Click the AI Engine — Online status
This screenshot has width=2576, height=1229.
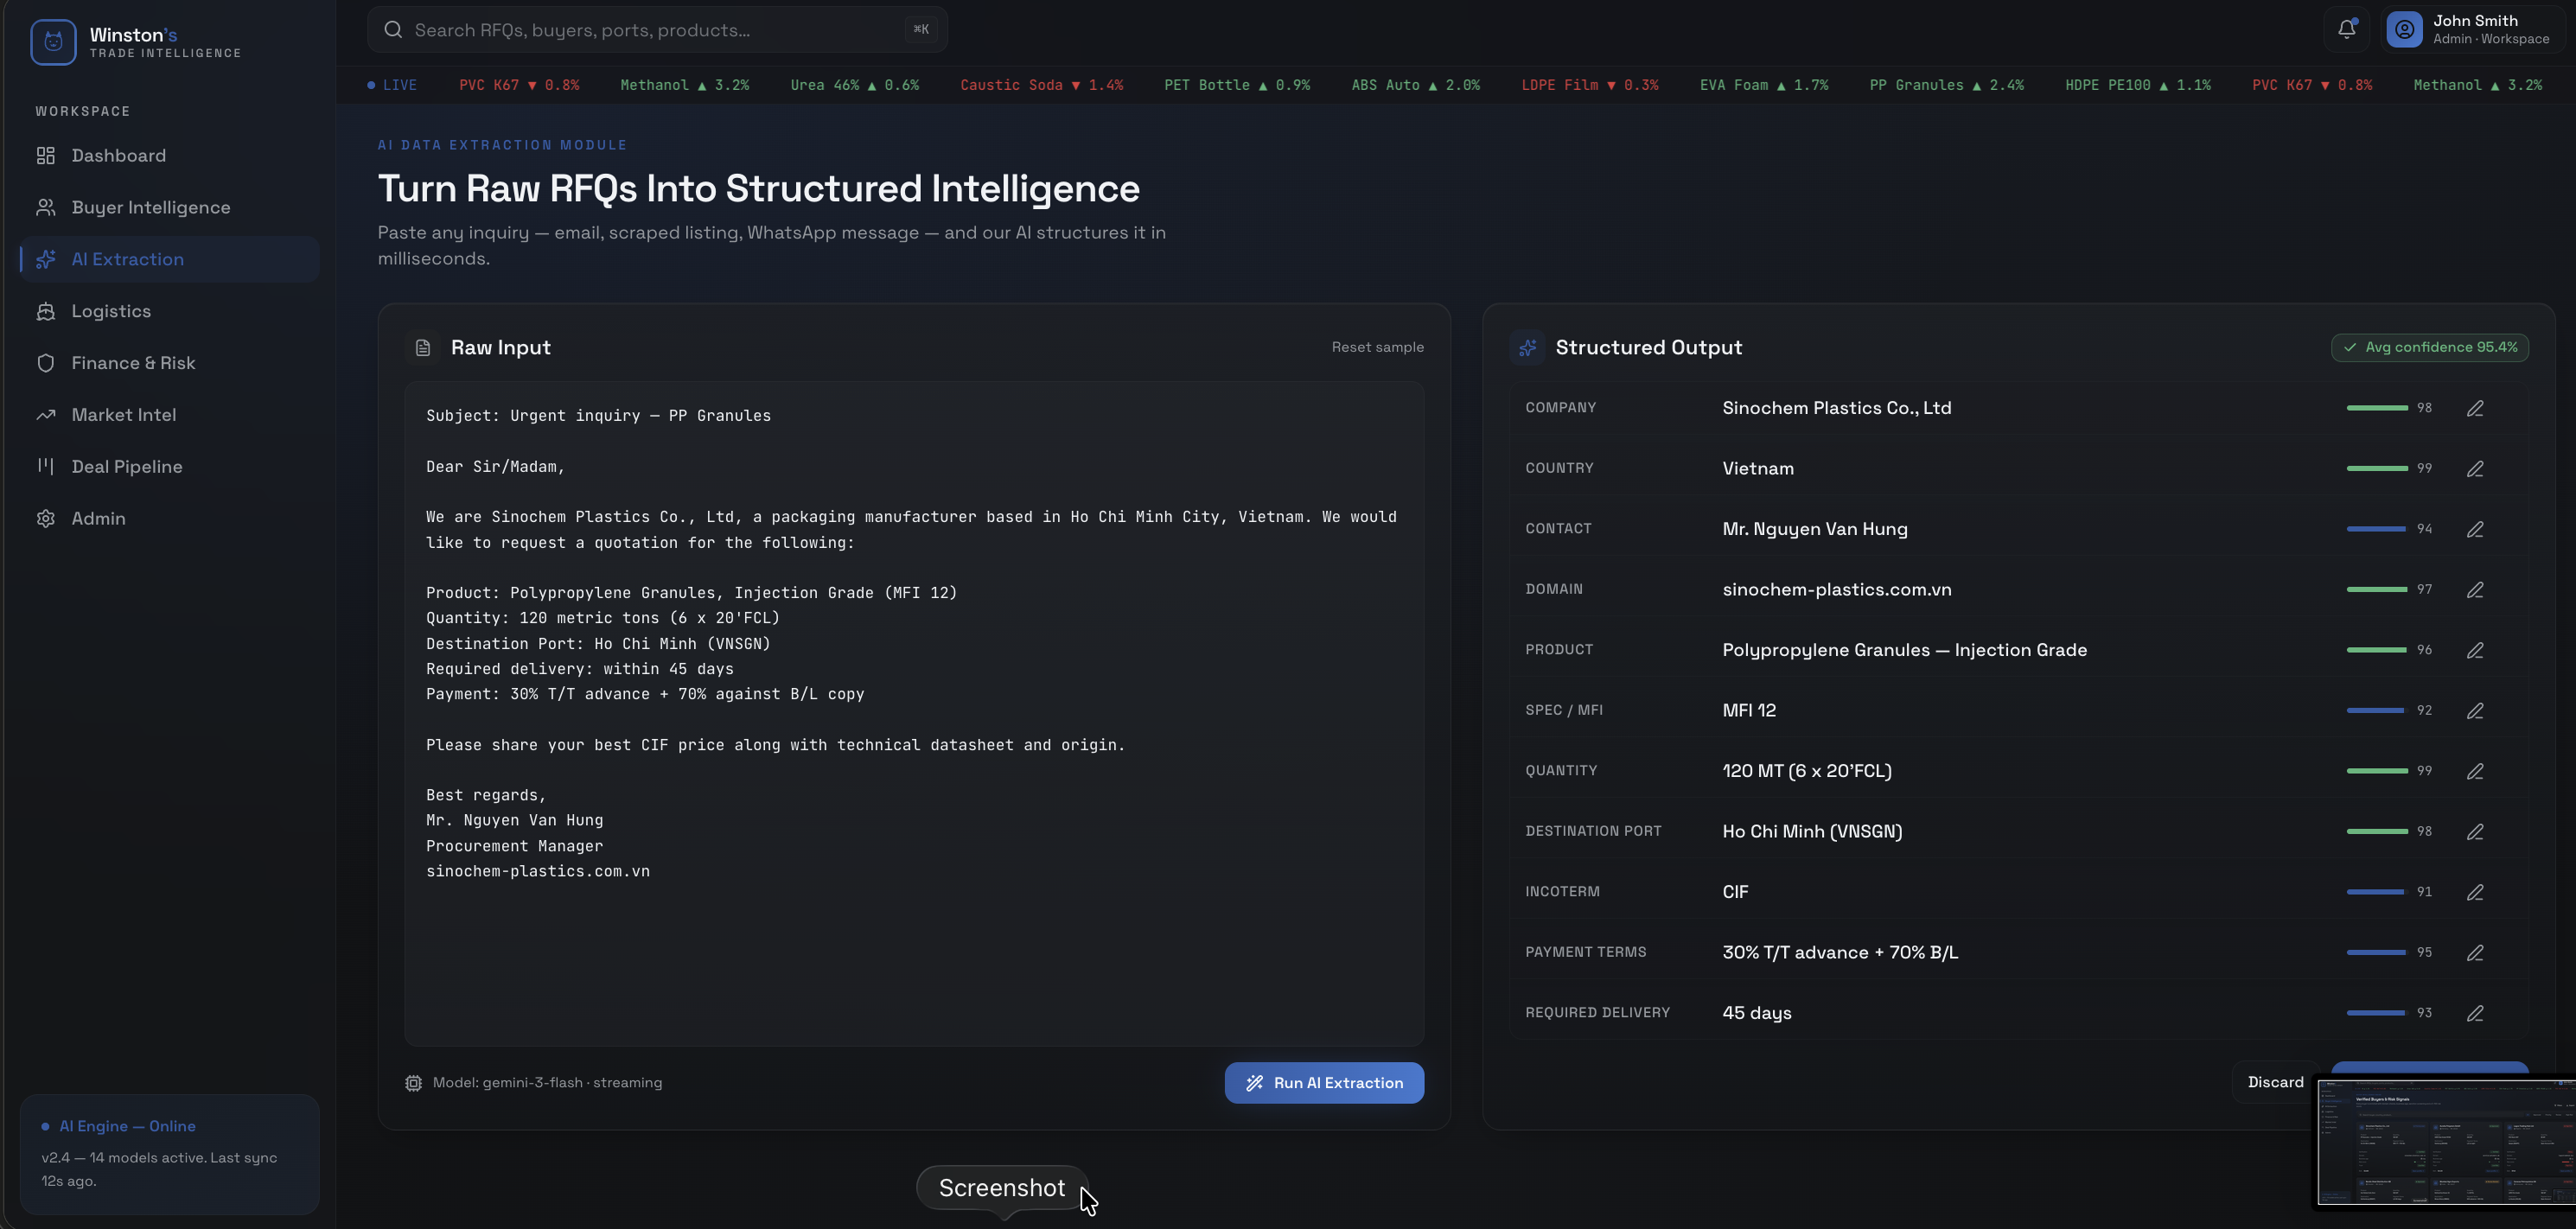(x=118, y=1126)
